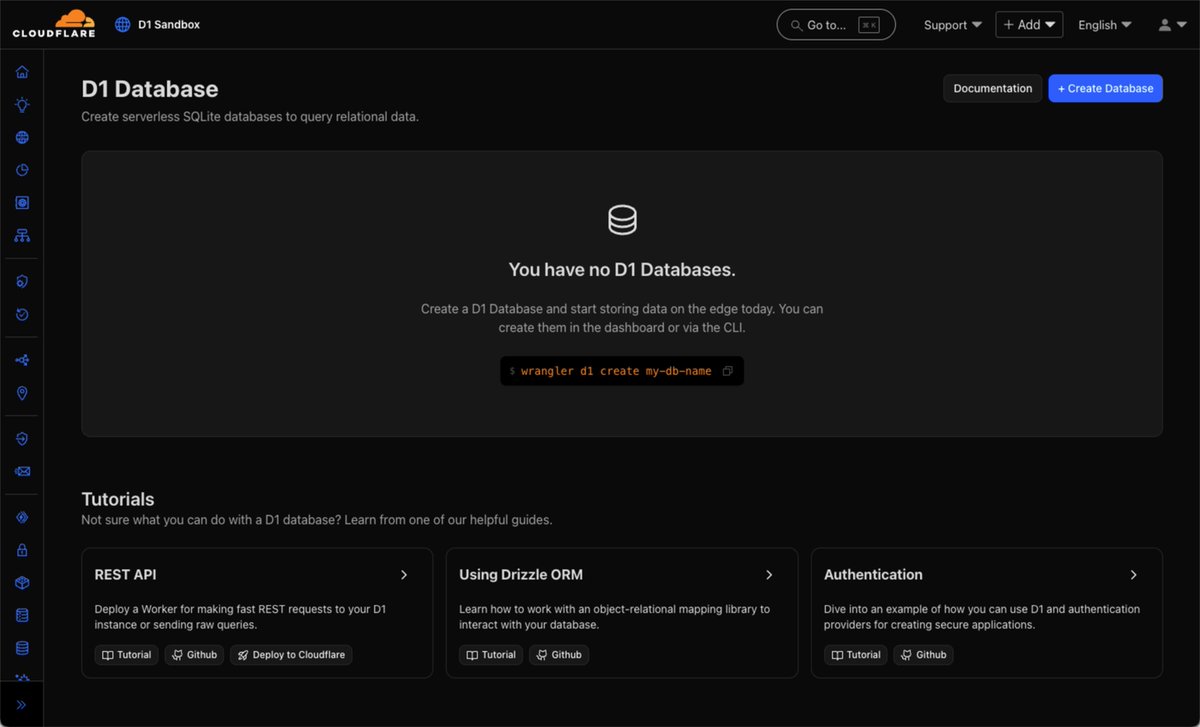
Task: Open the diamond Workers sidebar icon
Action: (x=22, y=517)
